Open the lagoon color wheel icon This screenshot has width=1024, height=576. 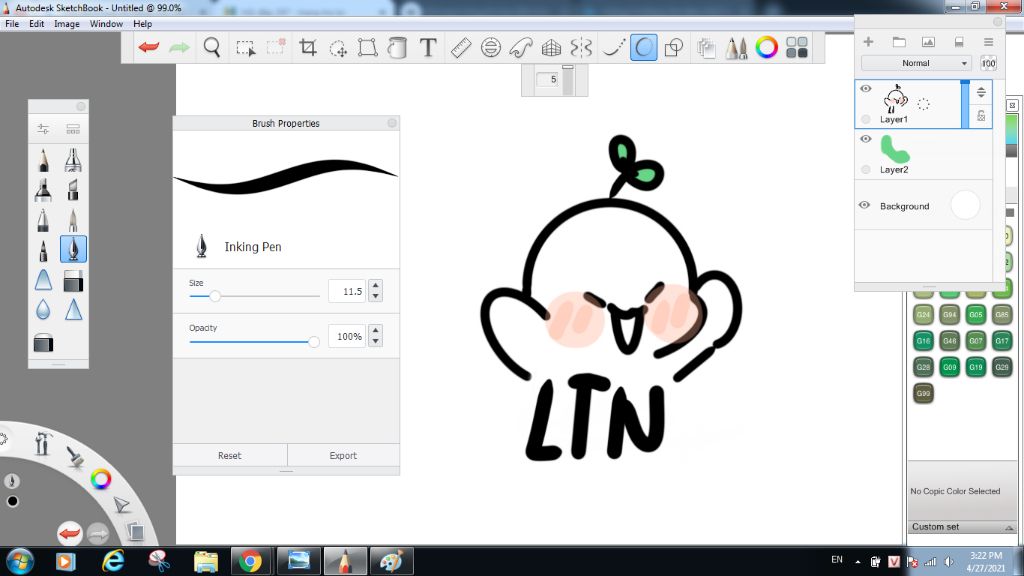(x=101, y=479)
